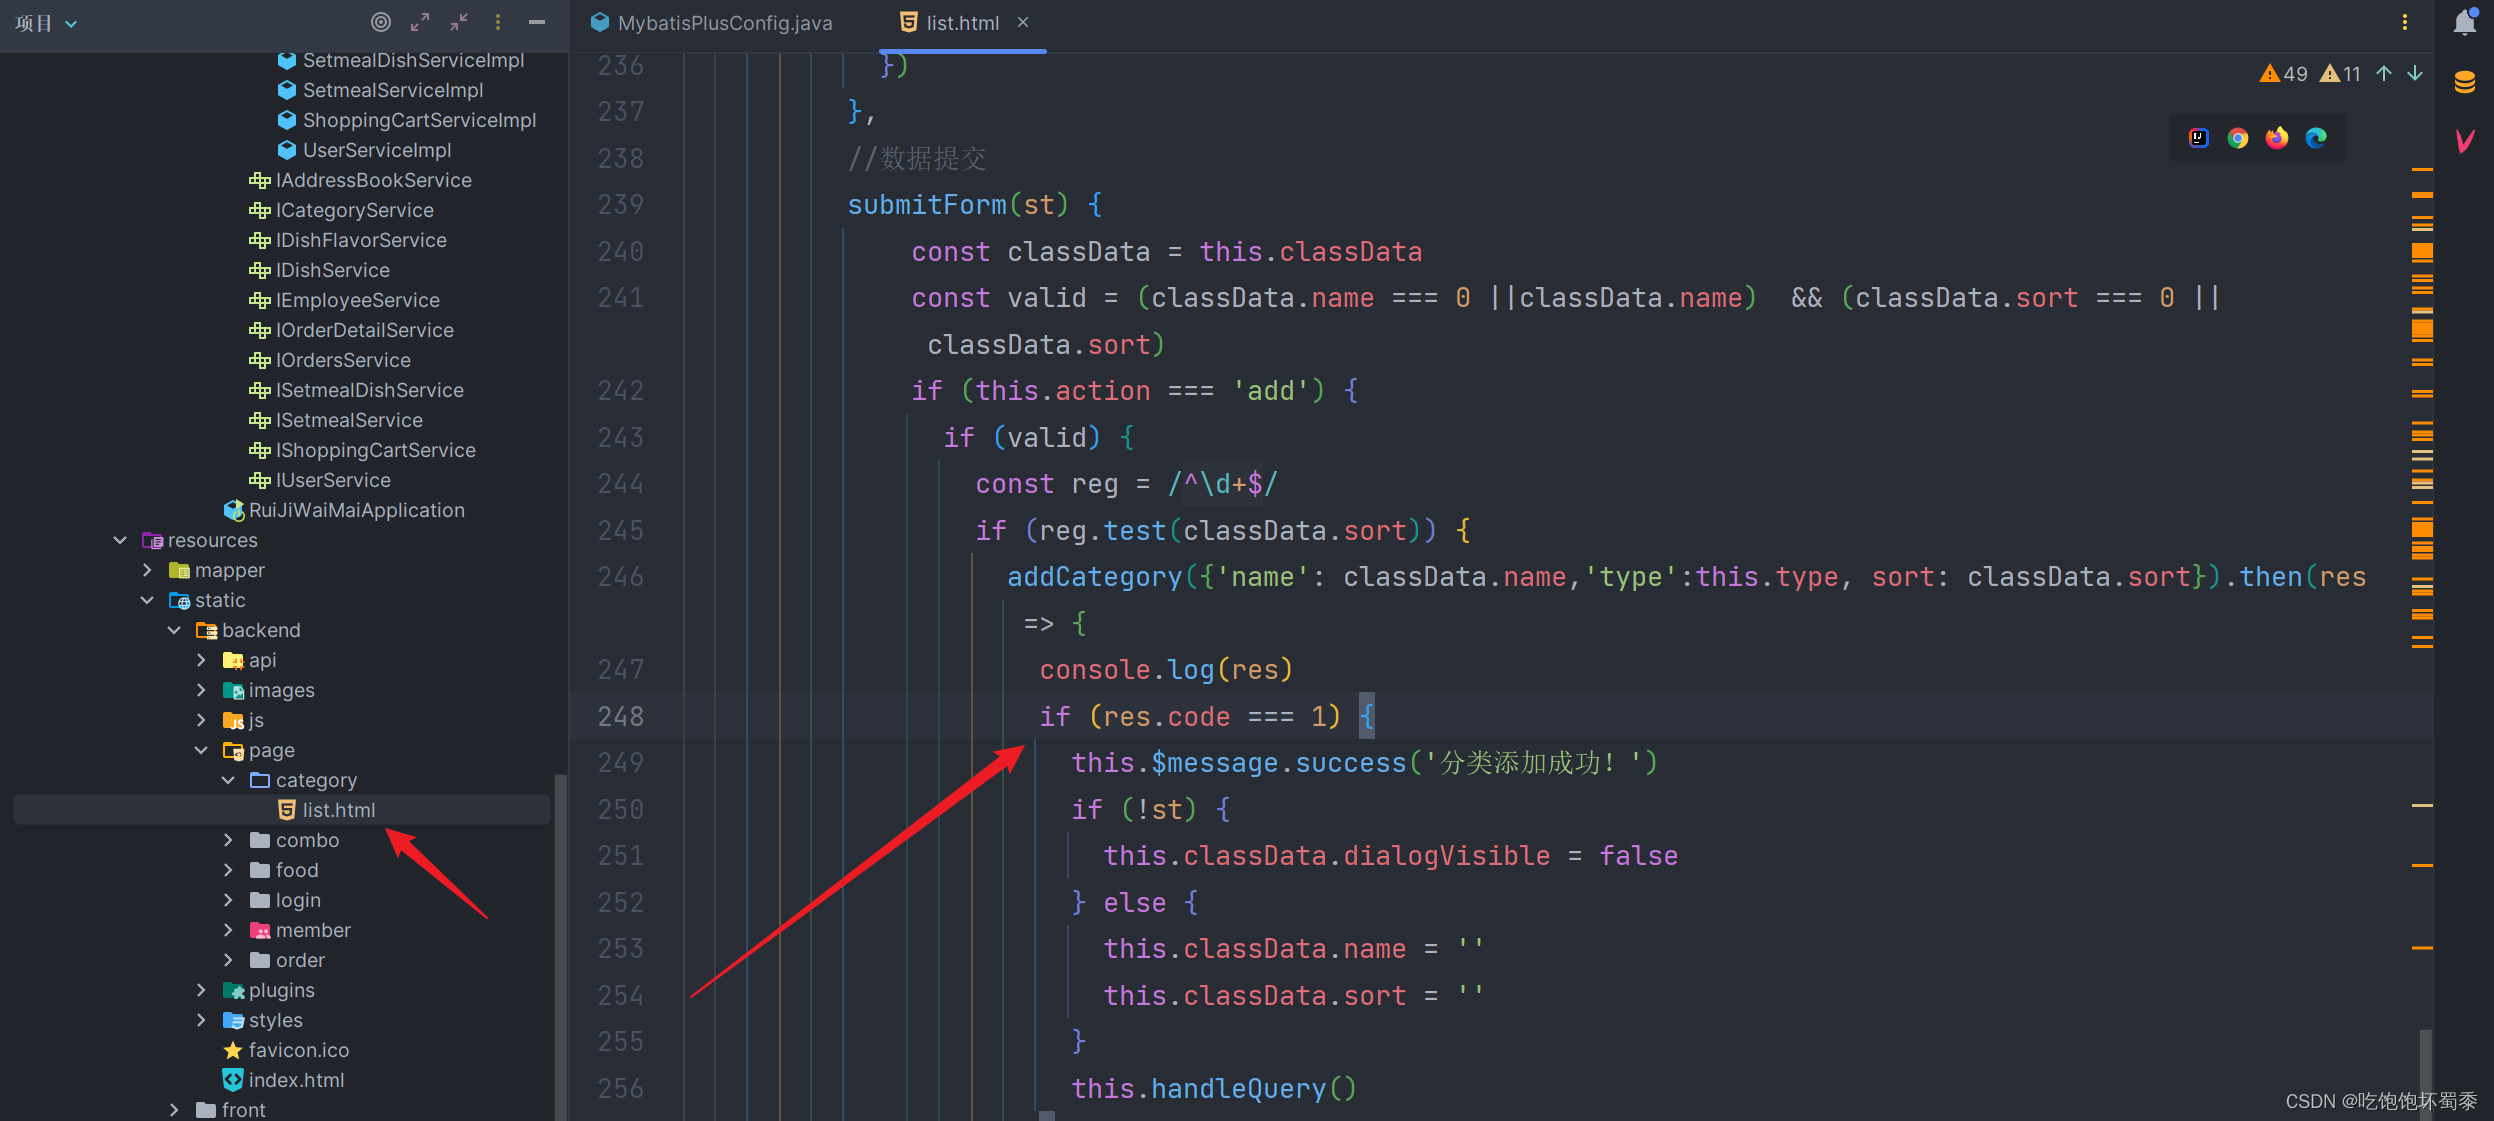Collapse the resources folder
Viewport: 2494px width, 1121px height.
[x=120, y=540]
